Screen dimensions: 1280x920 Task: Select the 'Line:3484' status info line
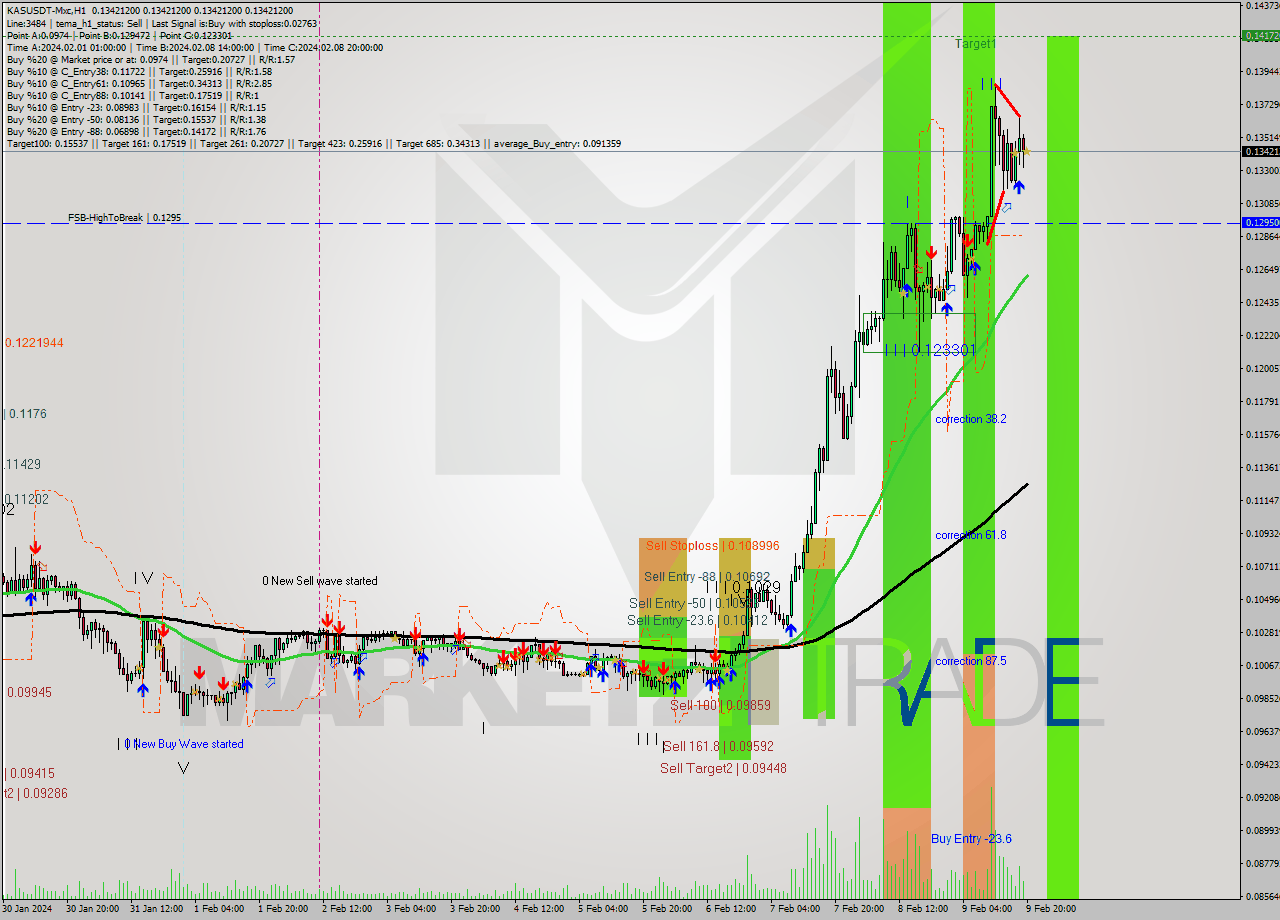click(x=161, y=23)
